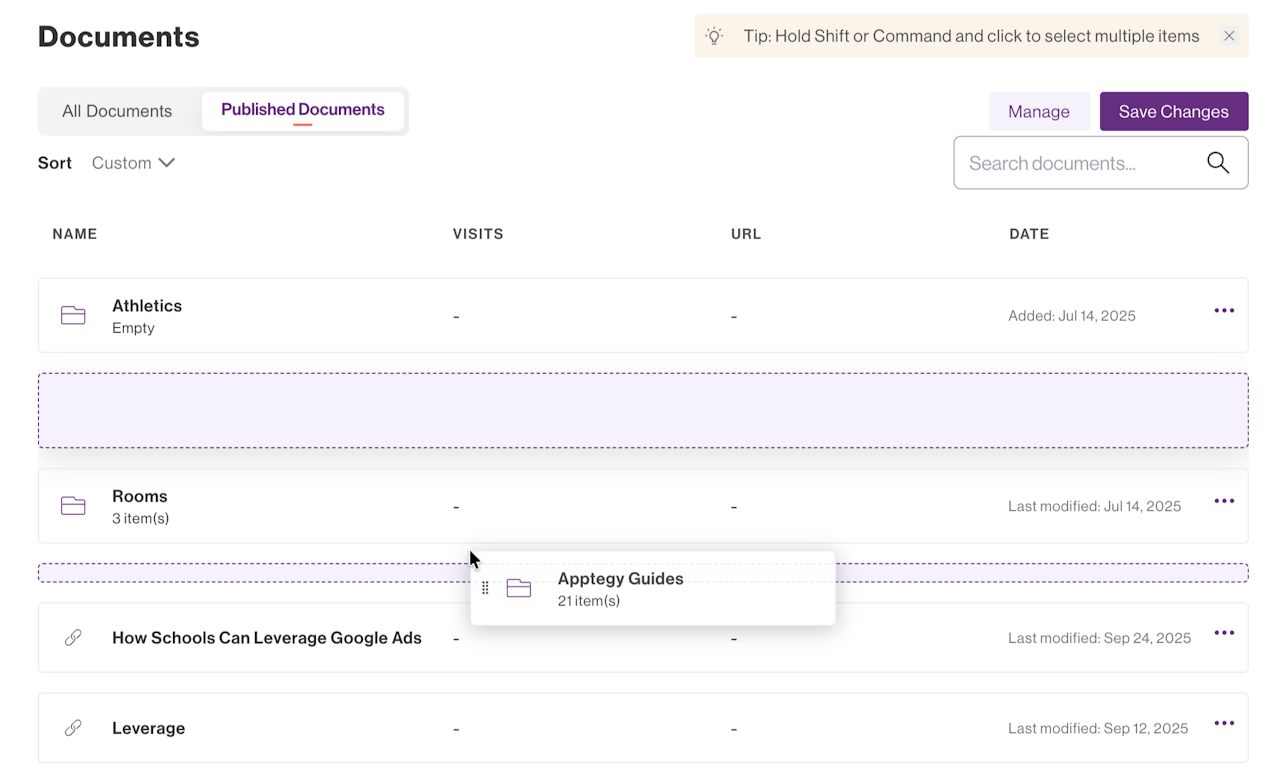Click the Apptegy Guides drag handle

(485, 588)
